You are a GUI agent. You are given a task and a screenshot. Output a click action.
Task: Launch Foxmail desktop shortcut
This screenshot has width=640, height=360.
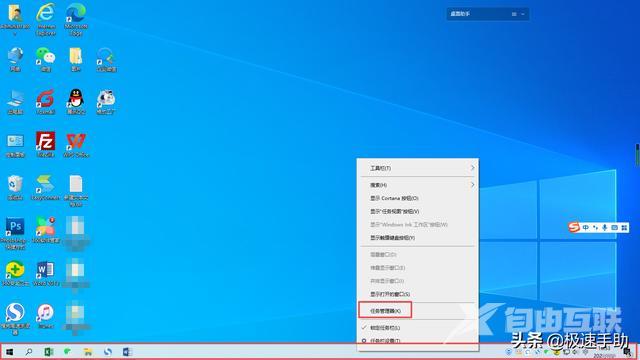coord(45,102)
